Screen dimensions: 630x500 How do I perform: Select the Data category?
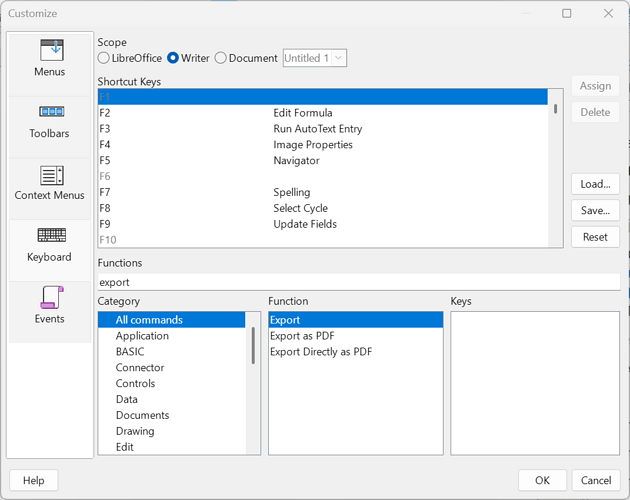[172, 399]
